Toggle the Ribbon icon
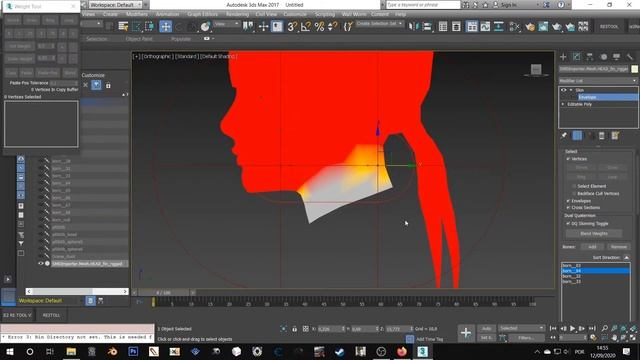This screenshot has width=640, height=360. click(x=472, y=27)
